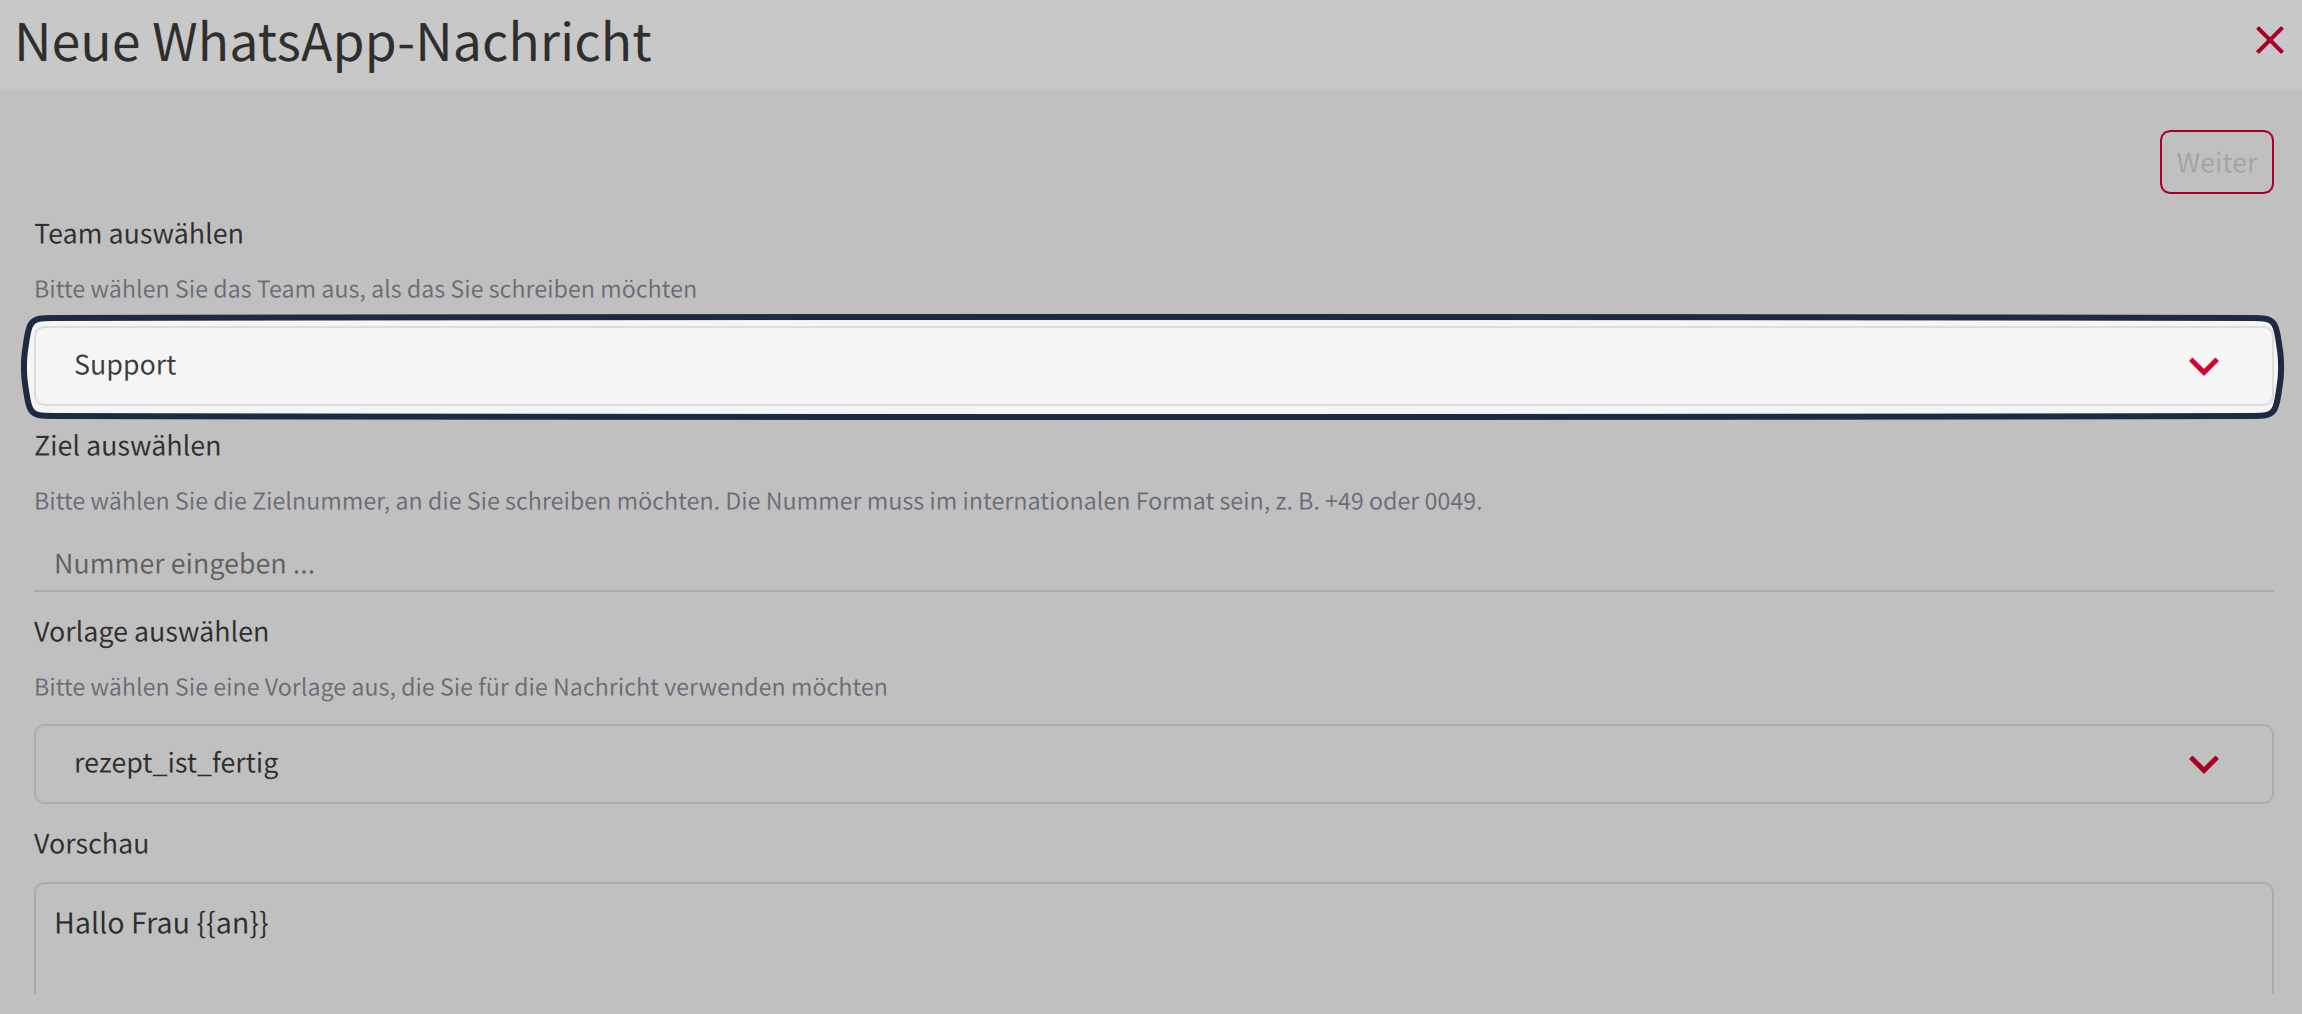Click the international number format hint
Viewport: 2302px width, 1014px height.
click(x=758, y=501)
